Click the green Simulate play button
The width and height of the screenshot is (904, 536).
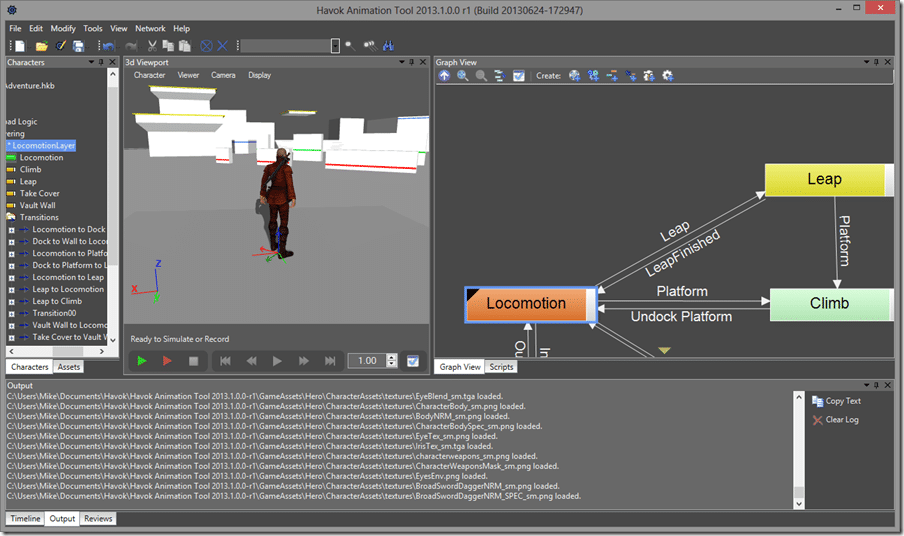141,361
